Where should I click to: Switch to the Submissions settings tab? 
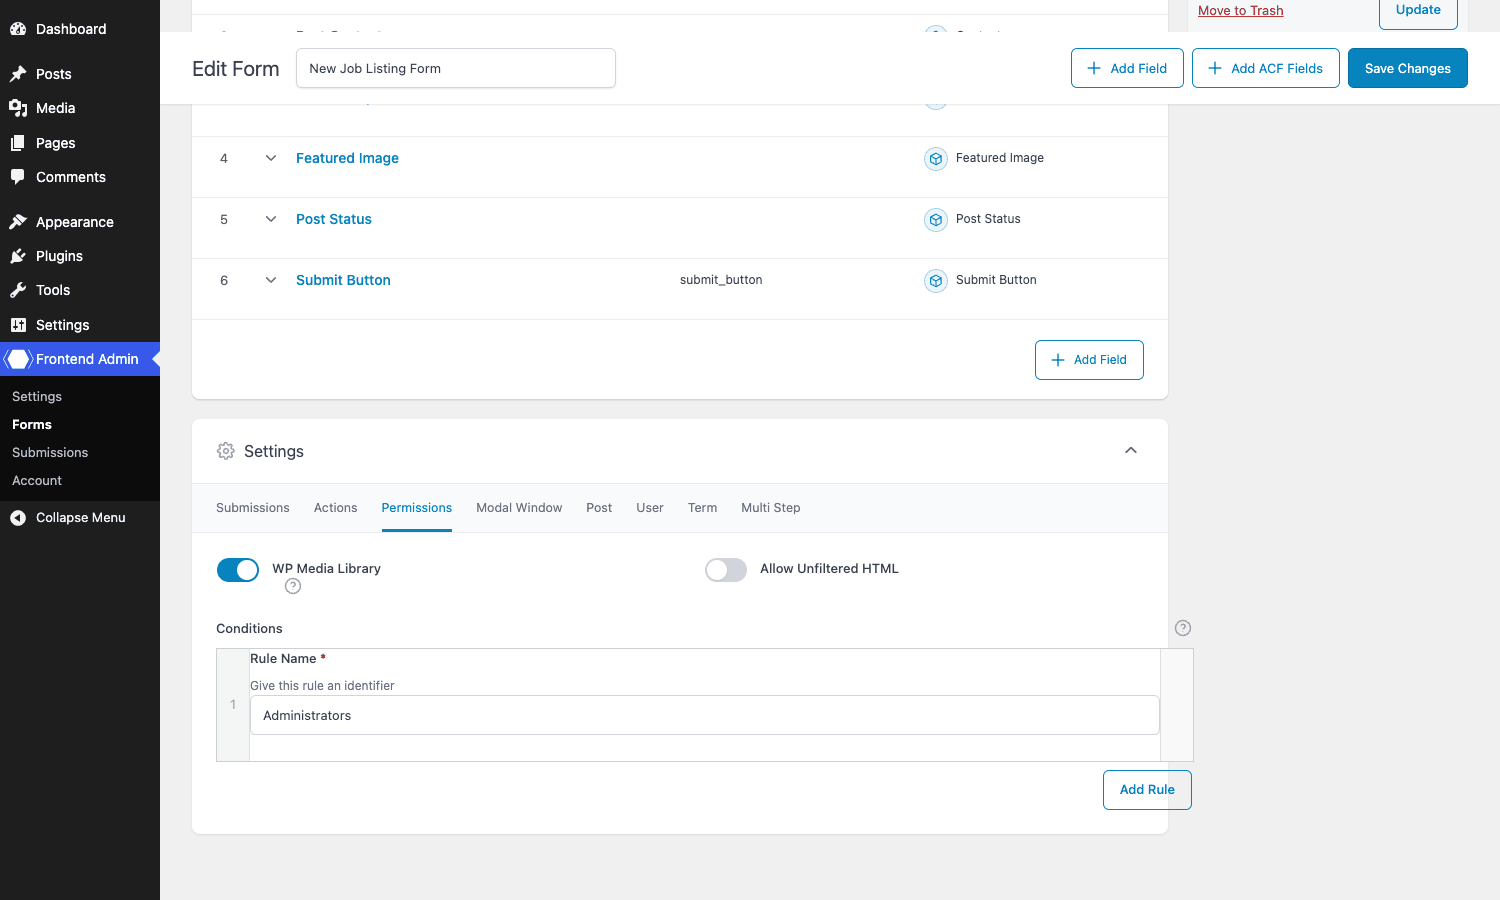point(253,508)
